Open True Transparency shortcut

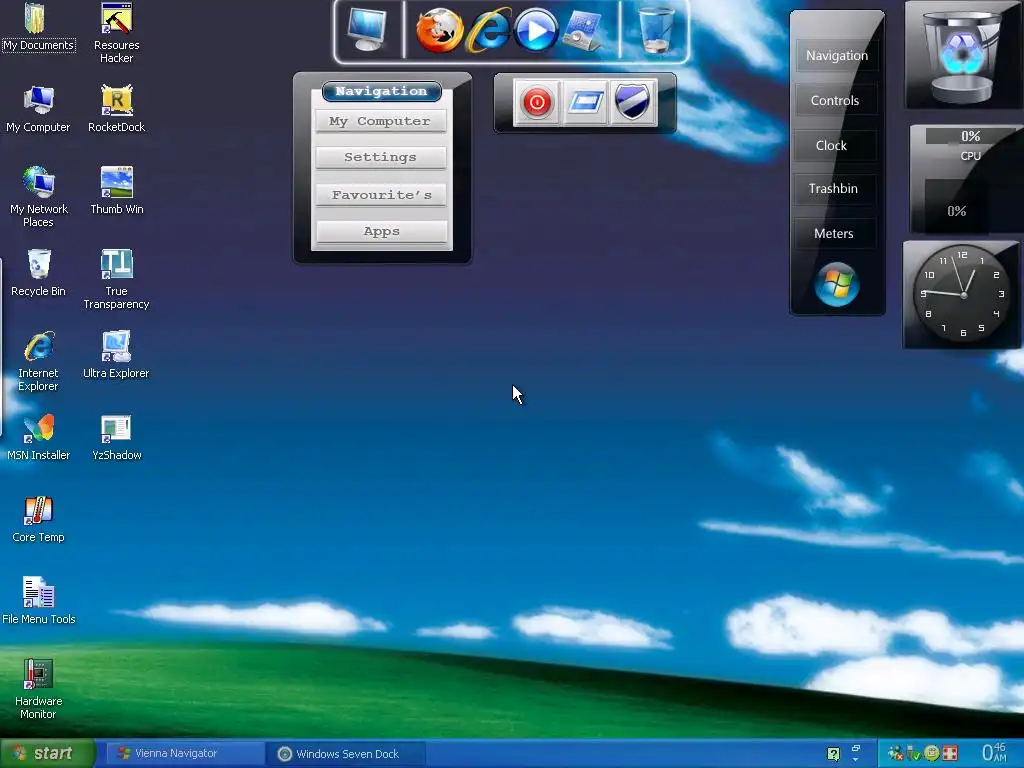116,279
